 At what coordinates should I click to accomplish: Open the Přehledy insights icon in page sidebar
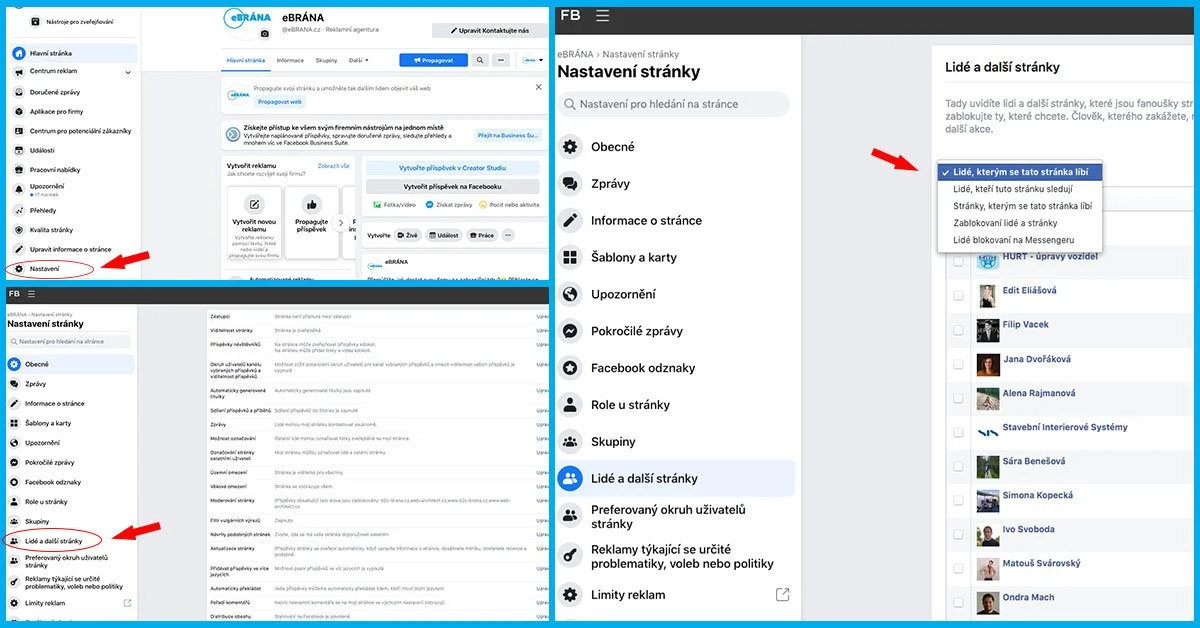tap(18, 211)
